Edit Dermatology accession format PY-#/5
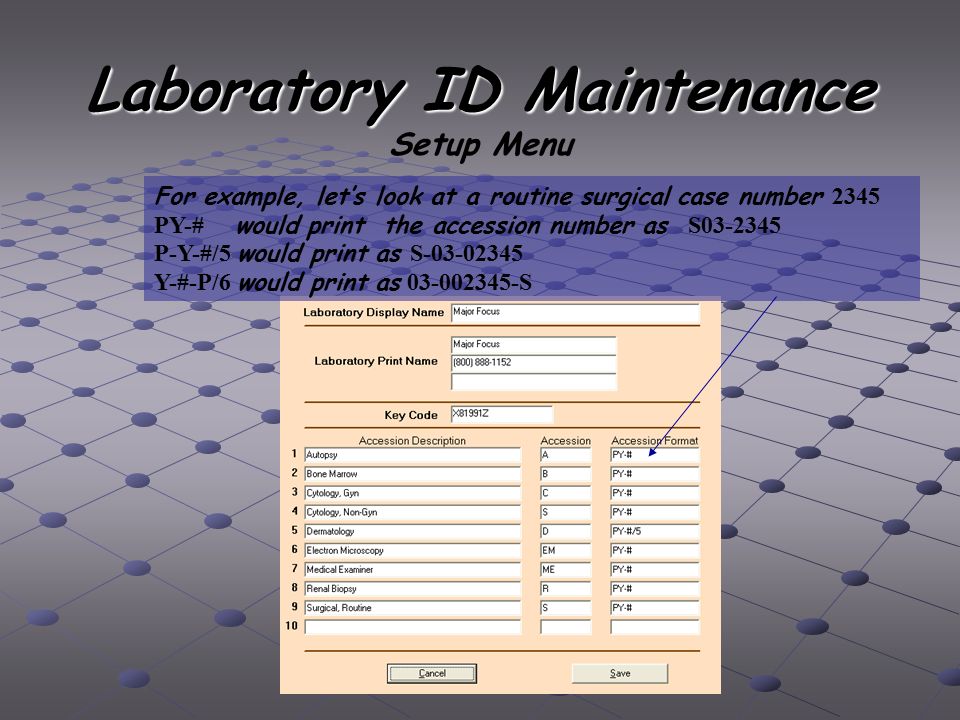Viewport: 960px width, 720px height. pyautogui.click(x=654, y=531)
